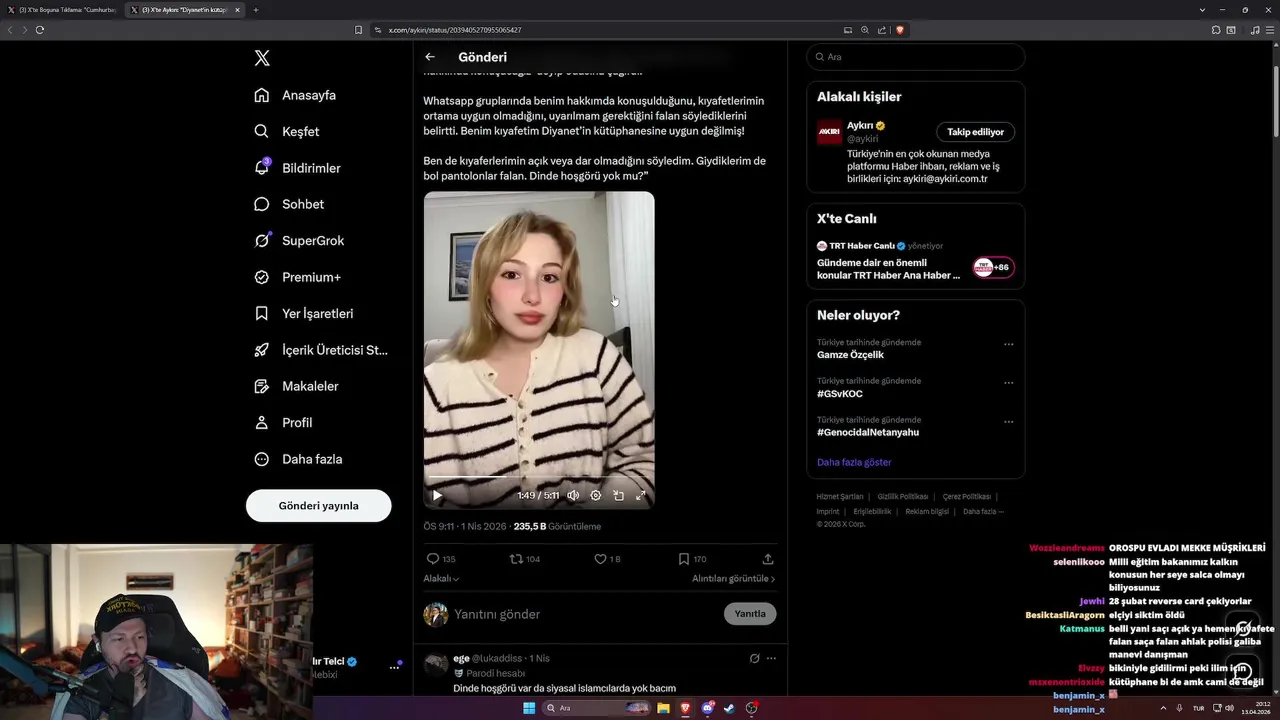Open Brave Shields icon
The width and height of the screenshot is (1280, 720).
[899, 30]
